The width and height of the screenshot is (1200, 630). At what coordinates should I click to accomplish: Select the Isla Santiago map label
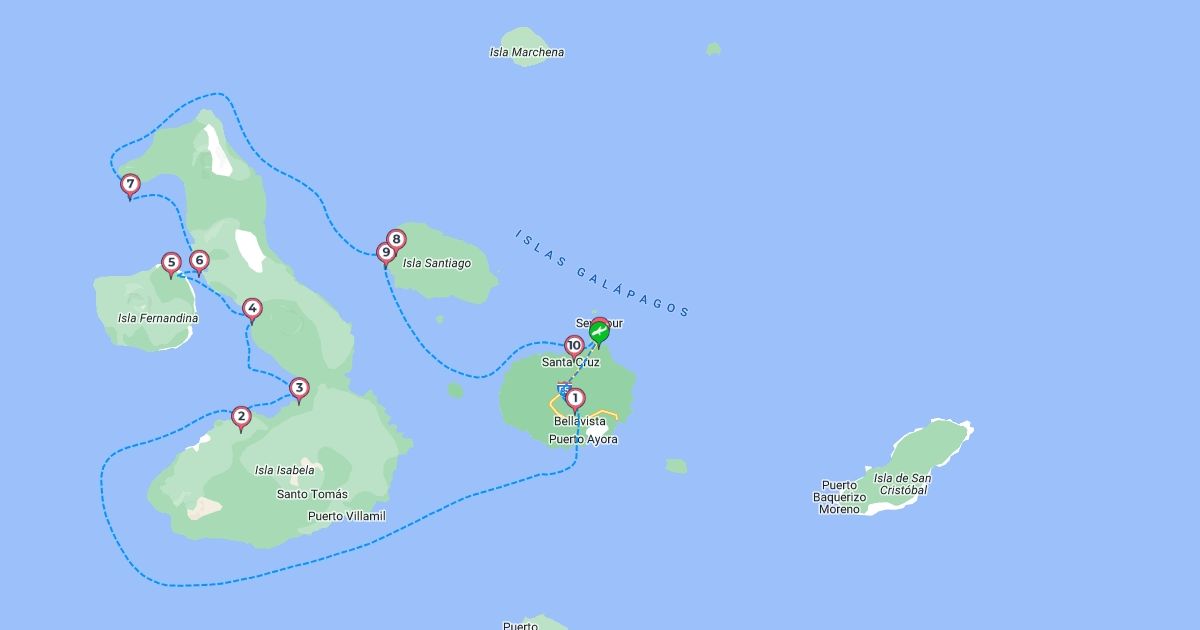[x=437, y=263]
